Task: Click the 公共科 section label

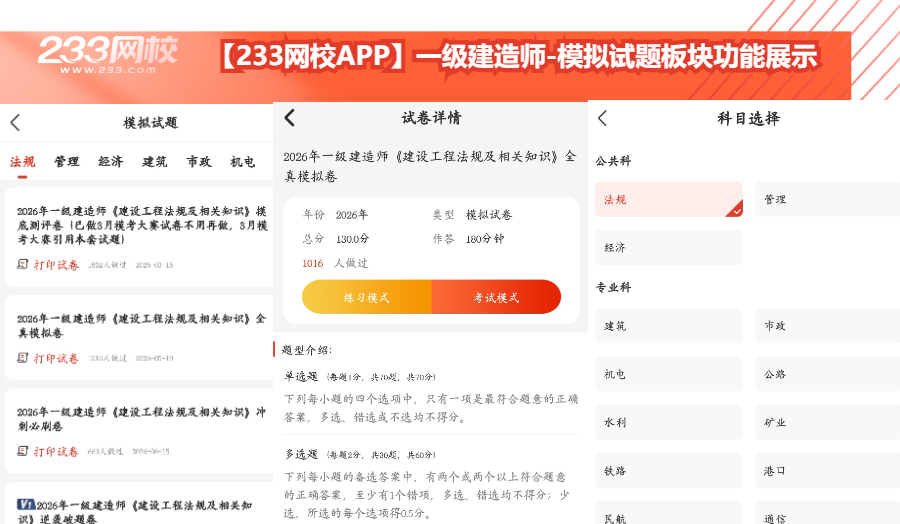Action: (x=613, y=161)
